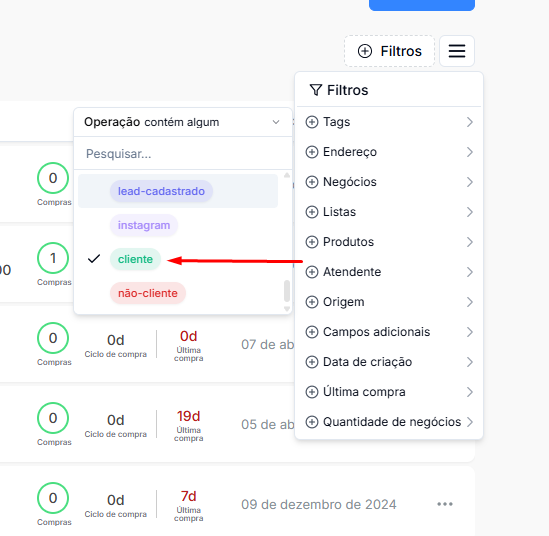Expand the Origem filter chevron
The height and width of the screenshot is (536, 549).
470,302
